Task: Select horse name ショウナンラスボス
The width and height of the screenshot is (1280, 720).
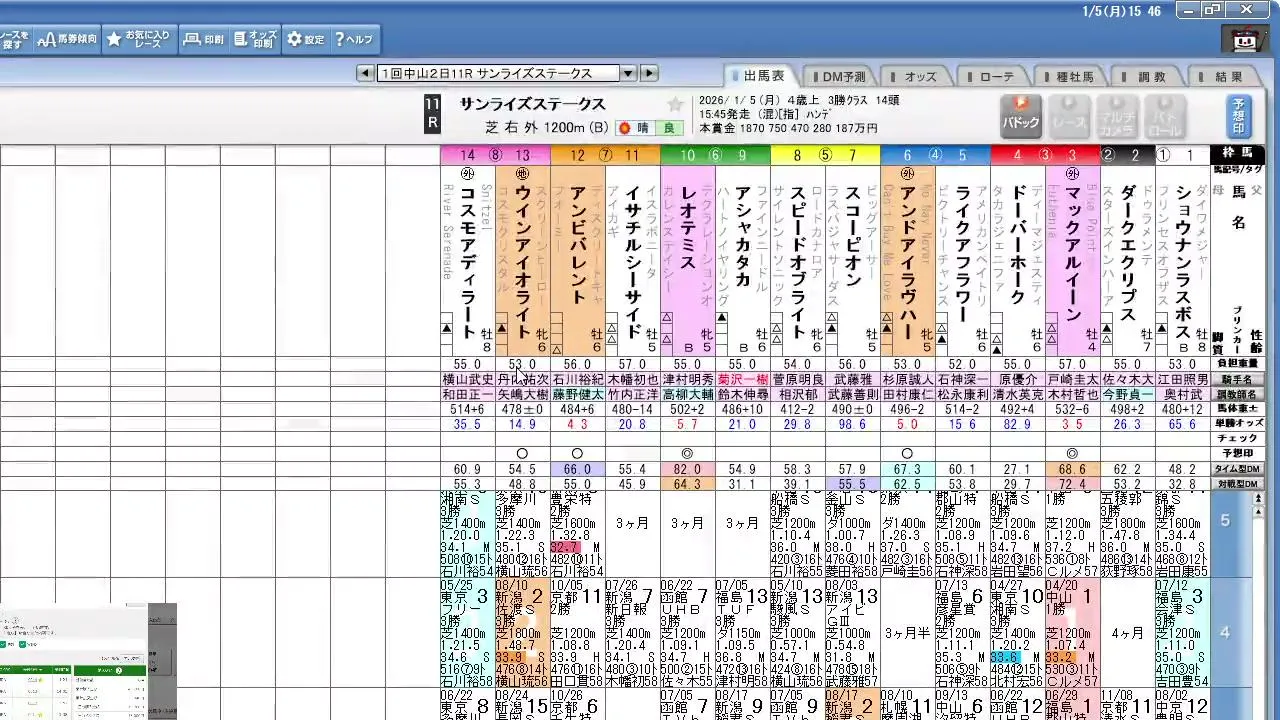Action: tap(1183, 262)
